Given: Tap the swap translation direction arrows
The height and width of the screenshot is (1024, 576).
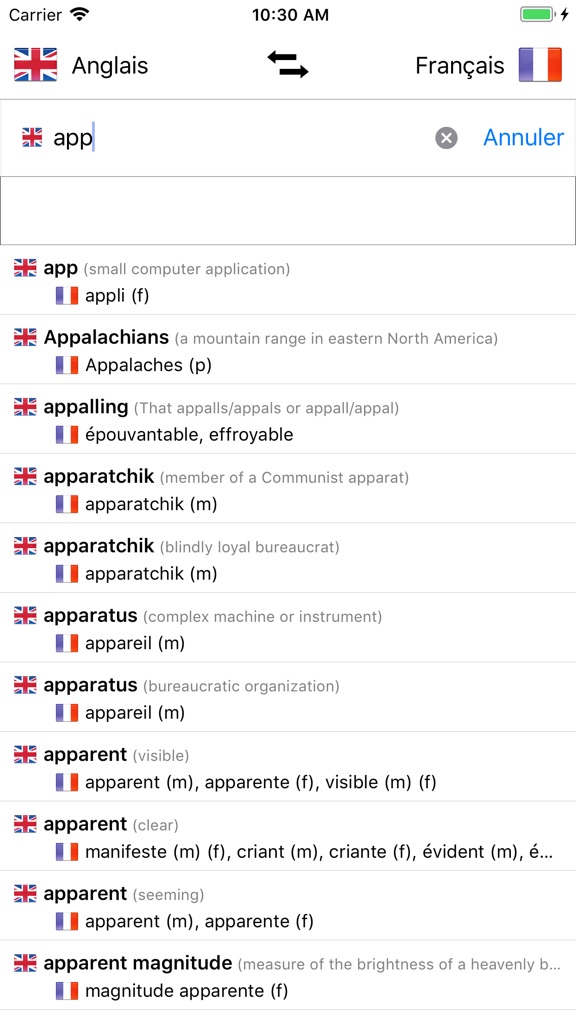Looking at the screenshot, I should pos(289,64).
